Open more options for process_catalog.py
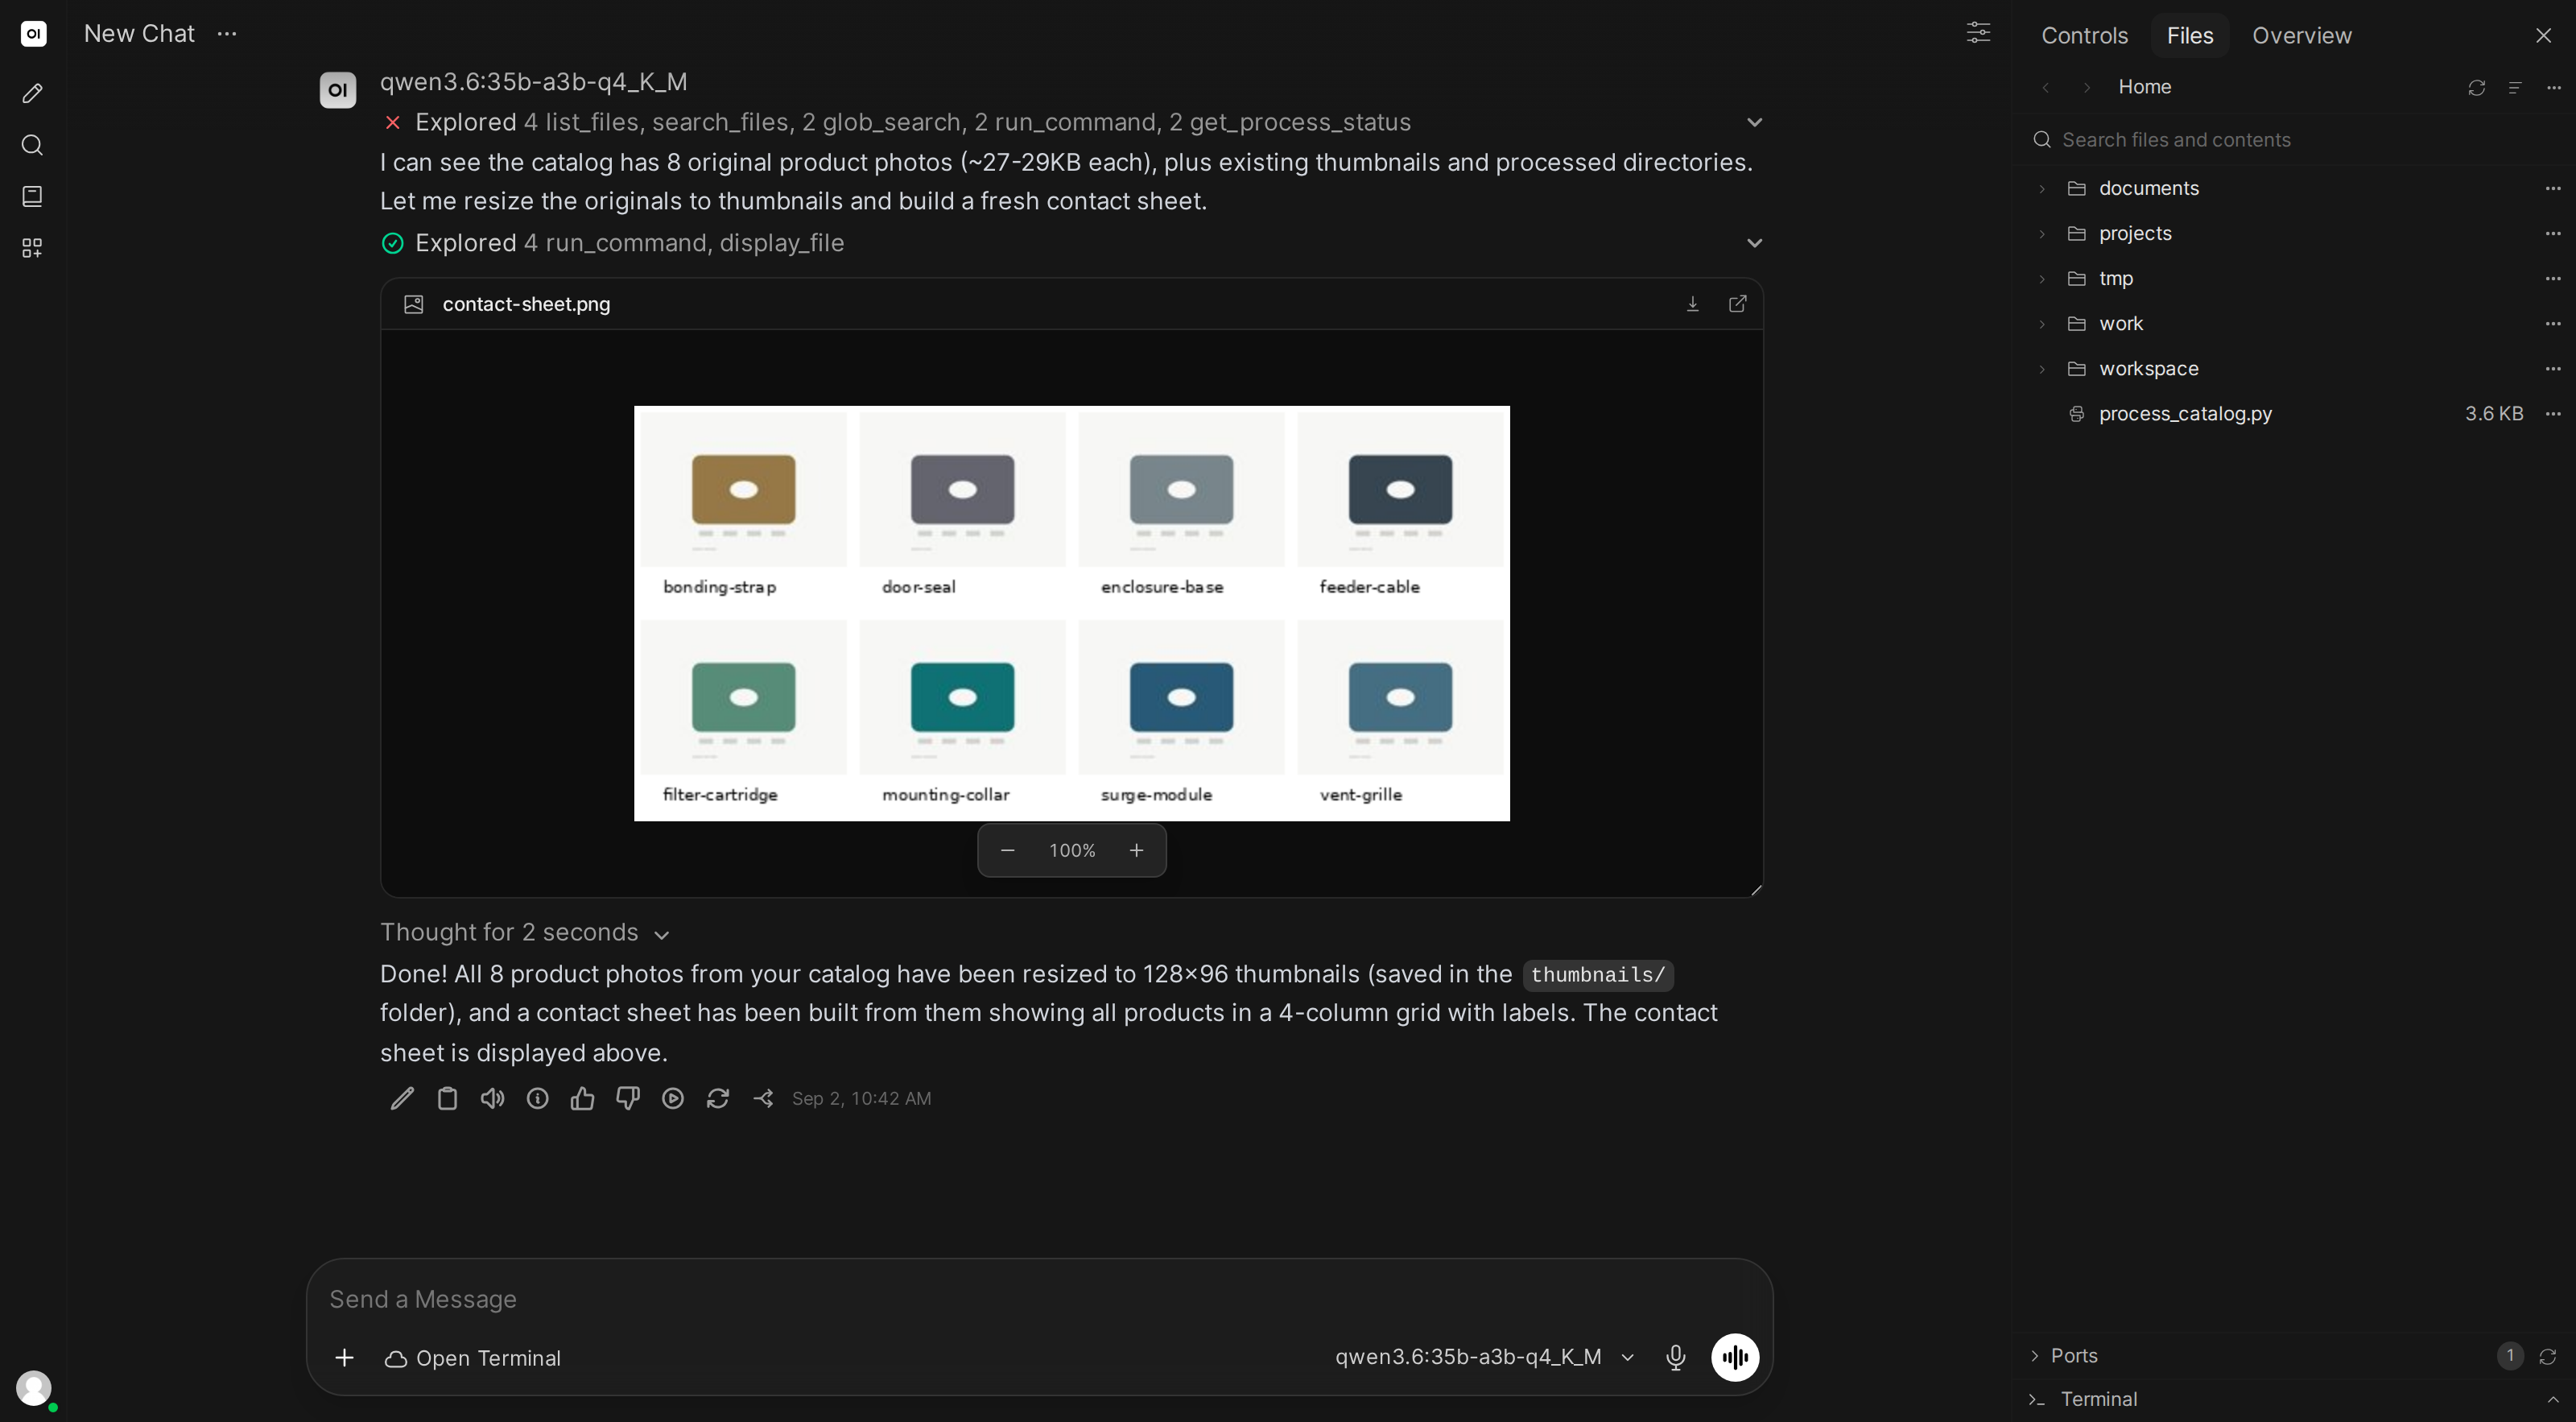Viewport: 2576px width, 1422px height. [x=2553, y=414]
